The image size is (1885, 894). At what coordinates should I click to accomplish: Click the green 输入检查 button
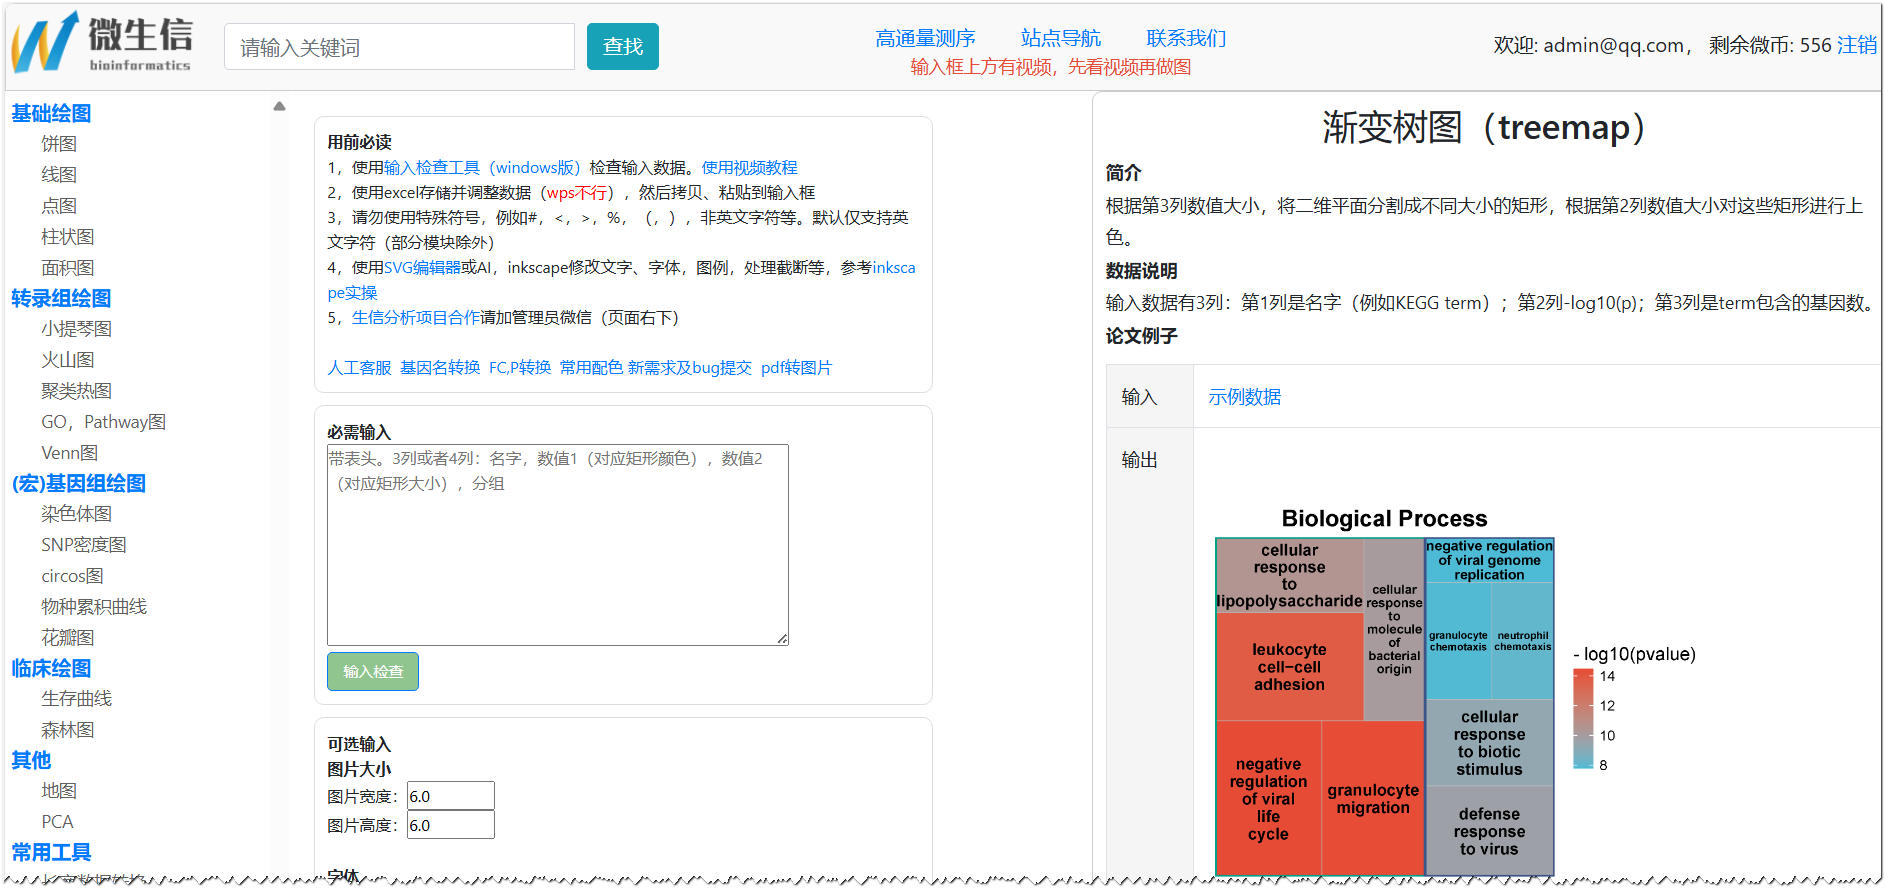click(x=373, y=672)
